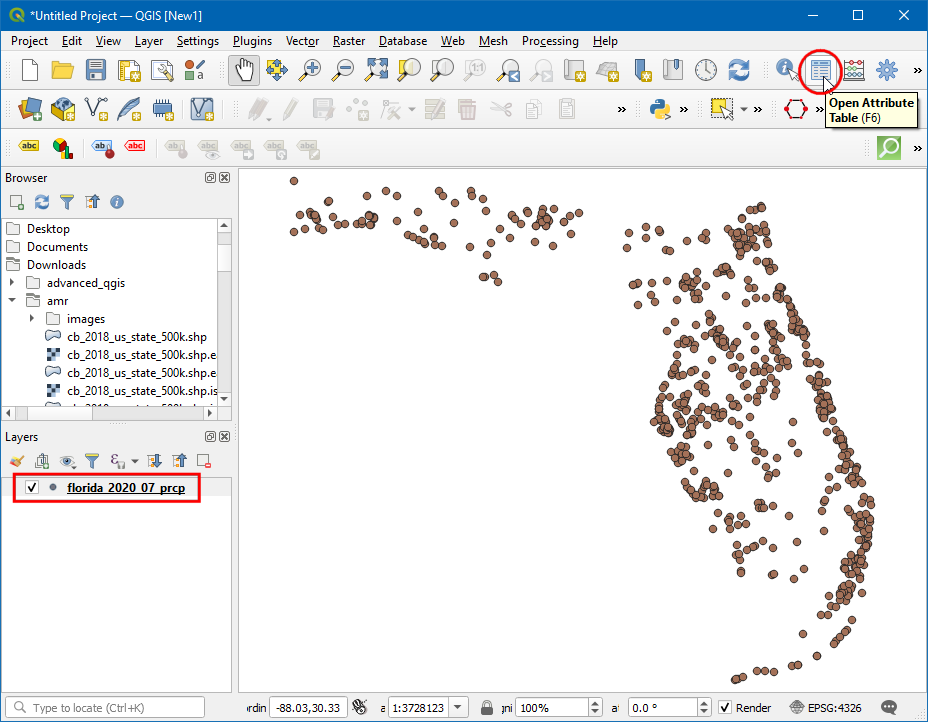Collapse the amr folder in Browser
The width and height of the screenshot is (928, 722).
click(12, 301)
